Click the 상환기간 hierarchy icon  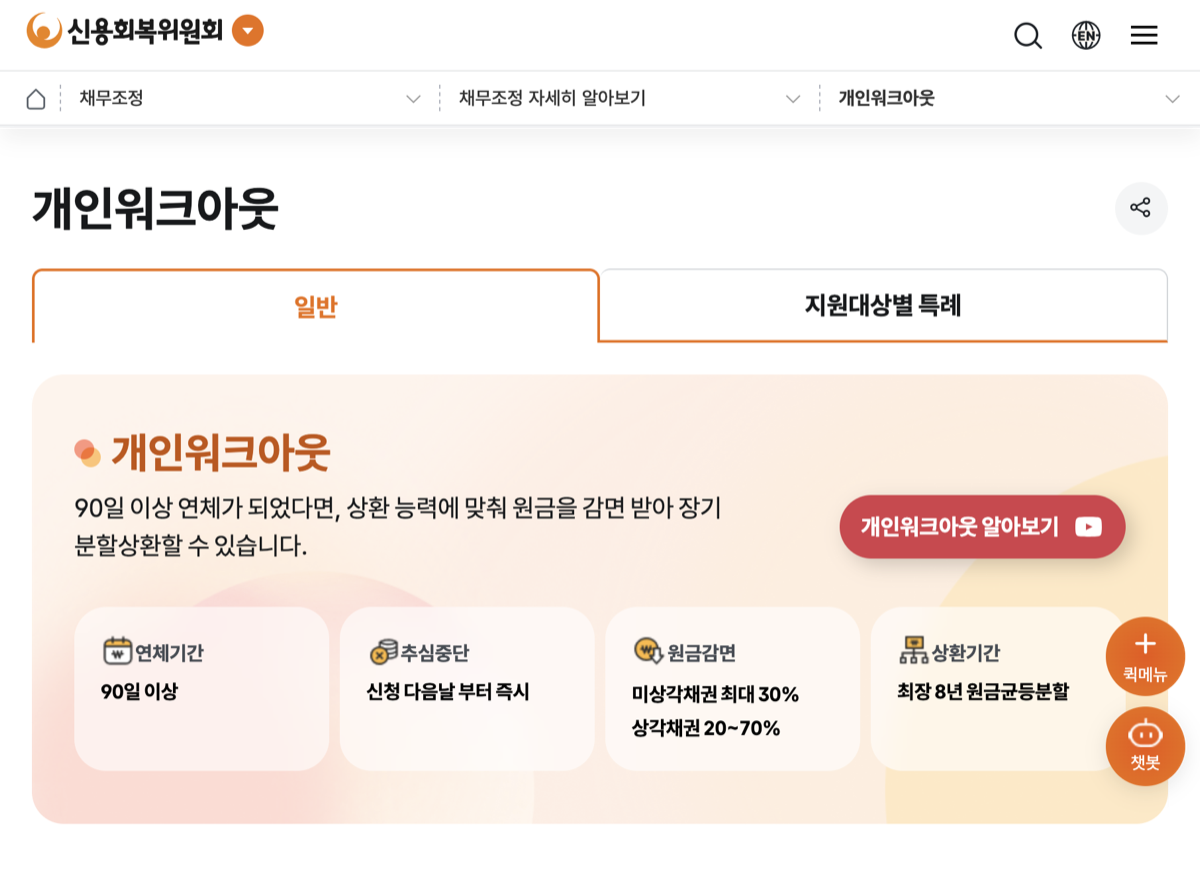pyautogui.click(x=914, y=651)
